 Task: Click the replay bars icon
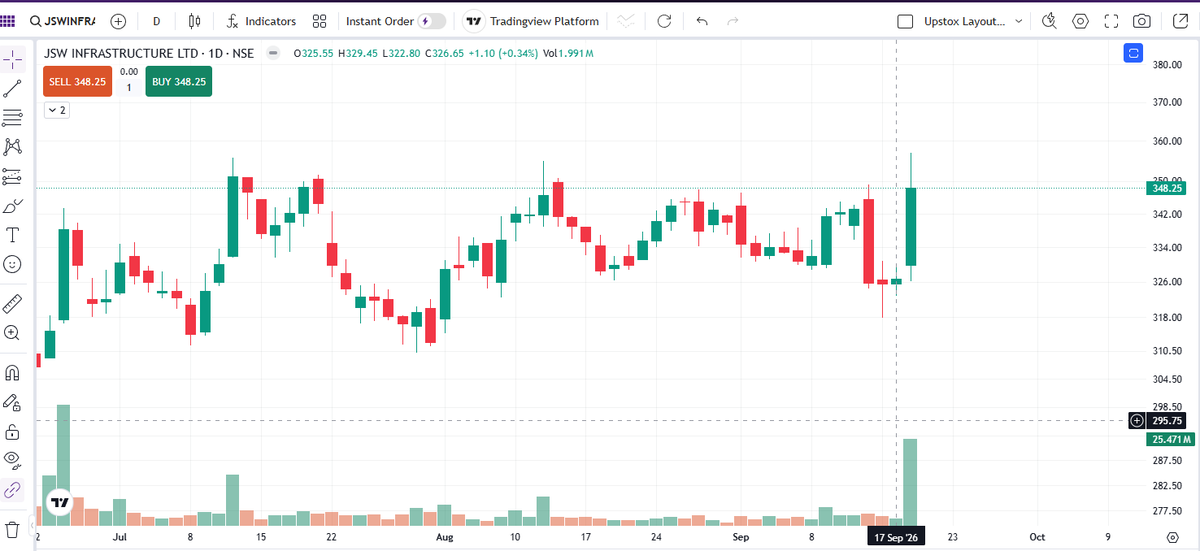tap(626, 21)
